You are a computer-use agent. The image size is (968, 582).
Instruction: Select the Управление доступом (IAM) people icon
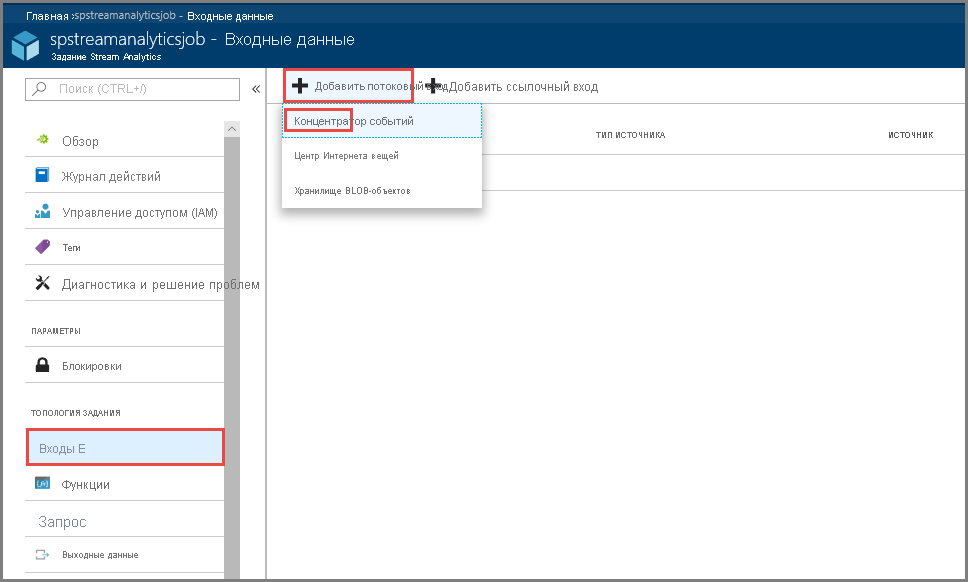point(43,212)
